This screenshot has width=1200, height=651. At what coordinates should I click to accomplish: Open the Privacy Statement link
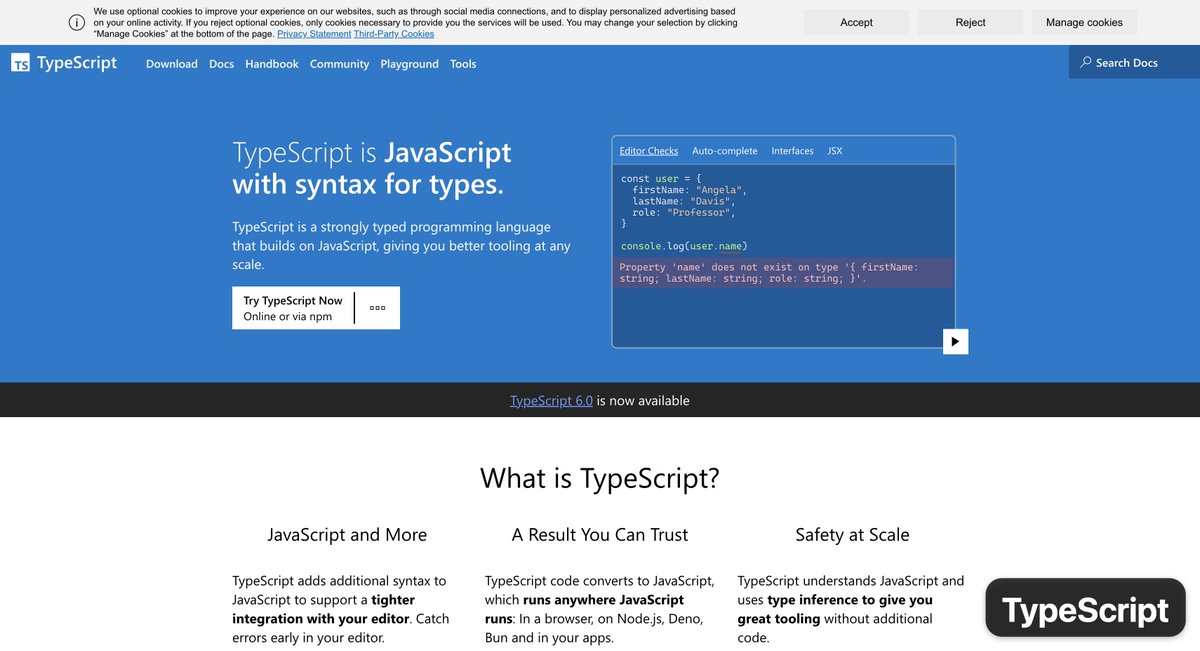(x=314, y=34)
